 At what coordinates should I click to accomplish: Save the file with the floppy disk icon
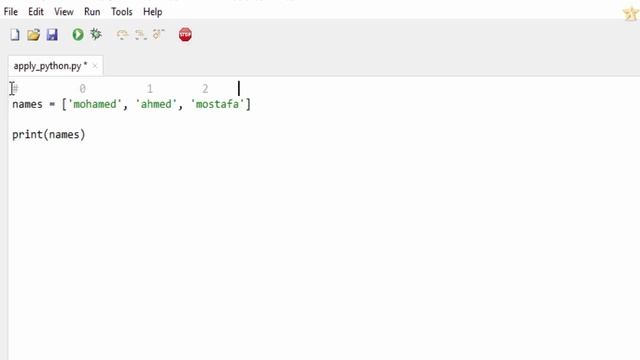point(52,35)
